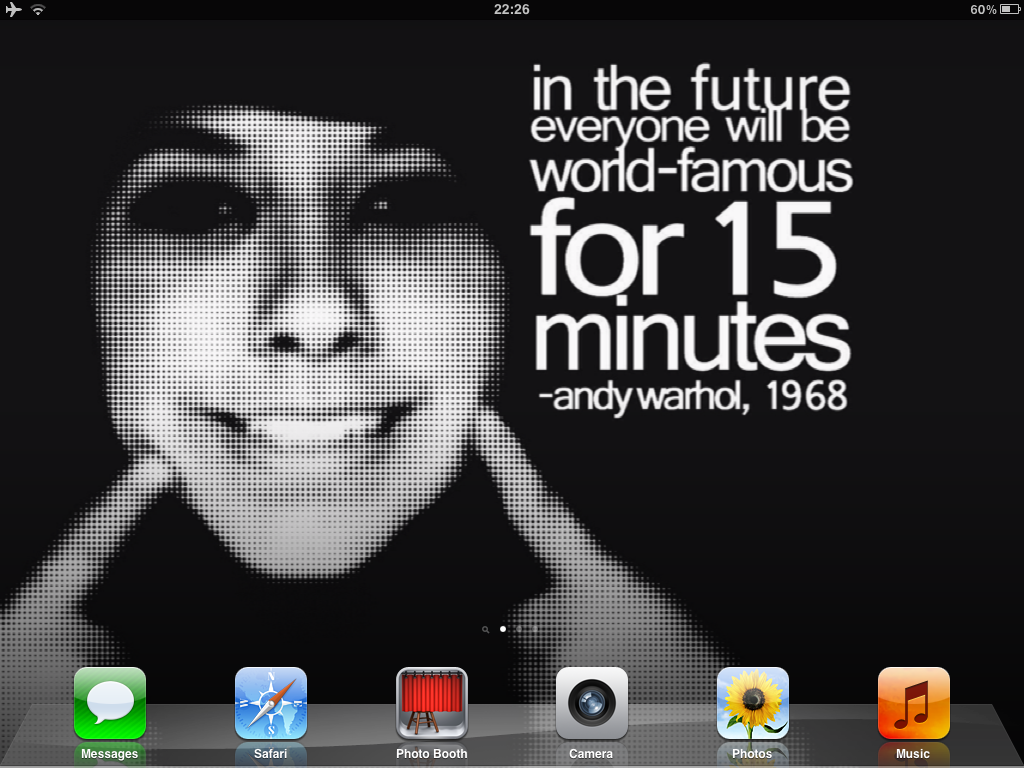Tap the battery indicator icon
Screen dimensions: 1024x768
1009,9
